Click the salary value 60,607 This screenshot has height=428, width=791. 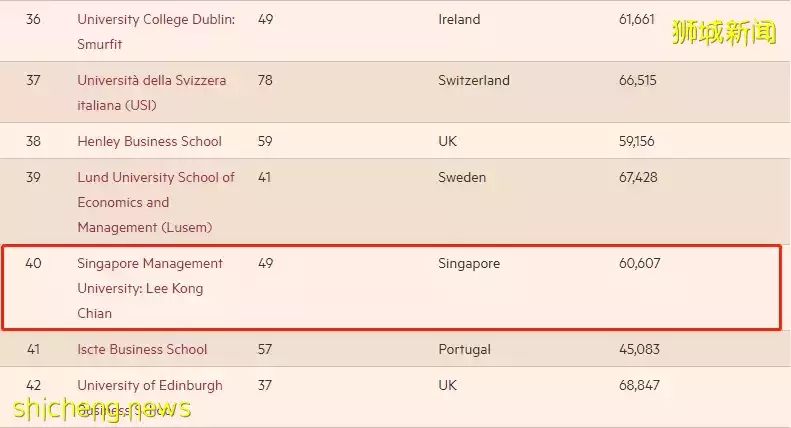pyautogui.click(x=639, y=263)
